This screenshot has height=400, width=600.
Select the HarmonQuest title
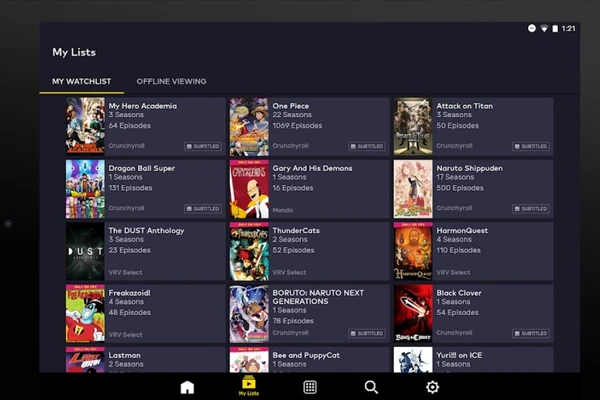[x=462, y=231]
